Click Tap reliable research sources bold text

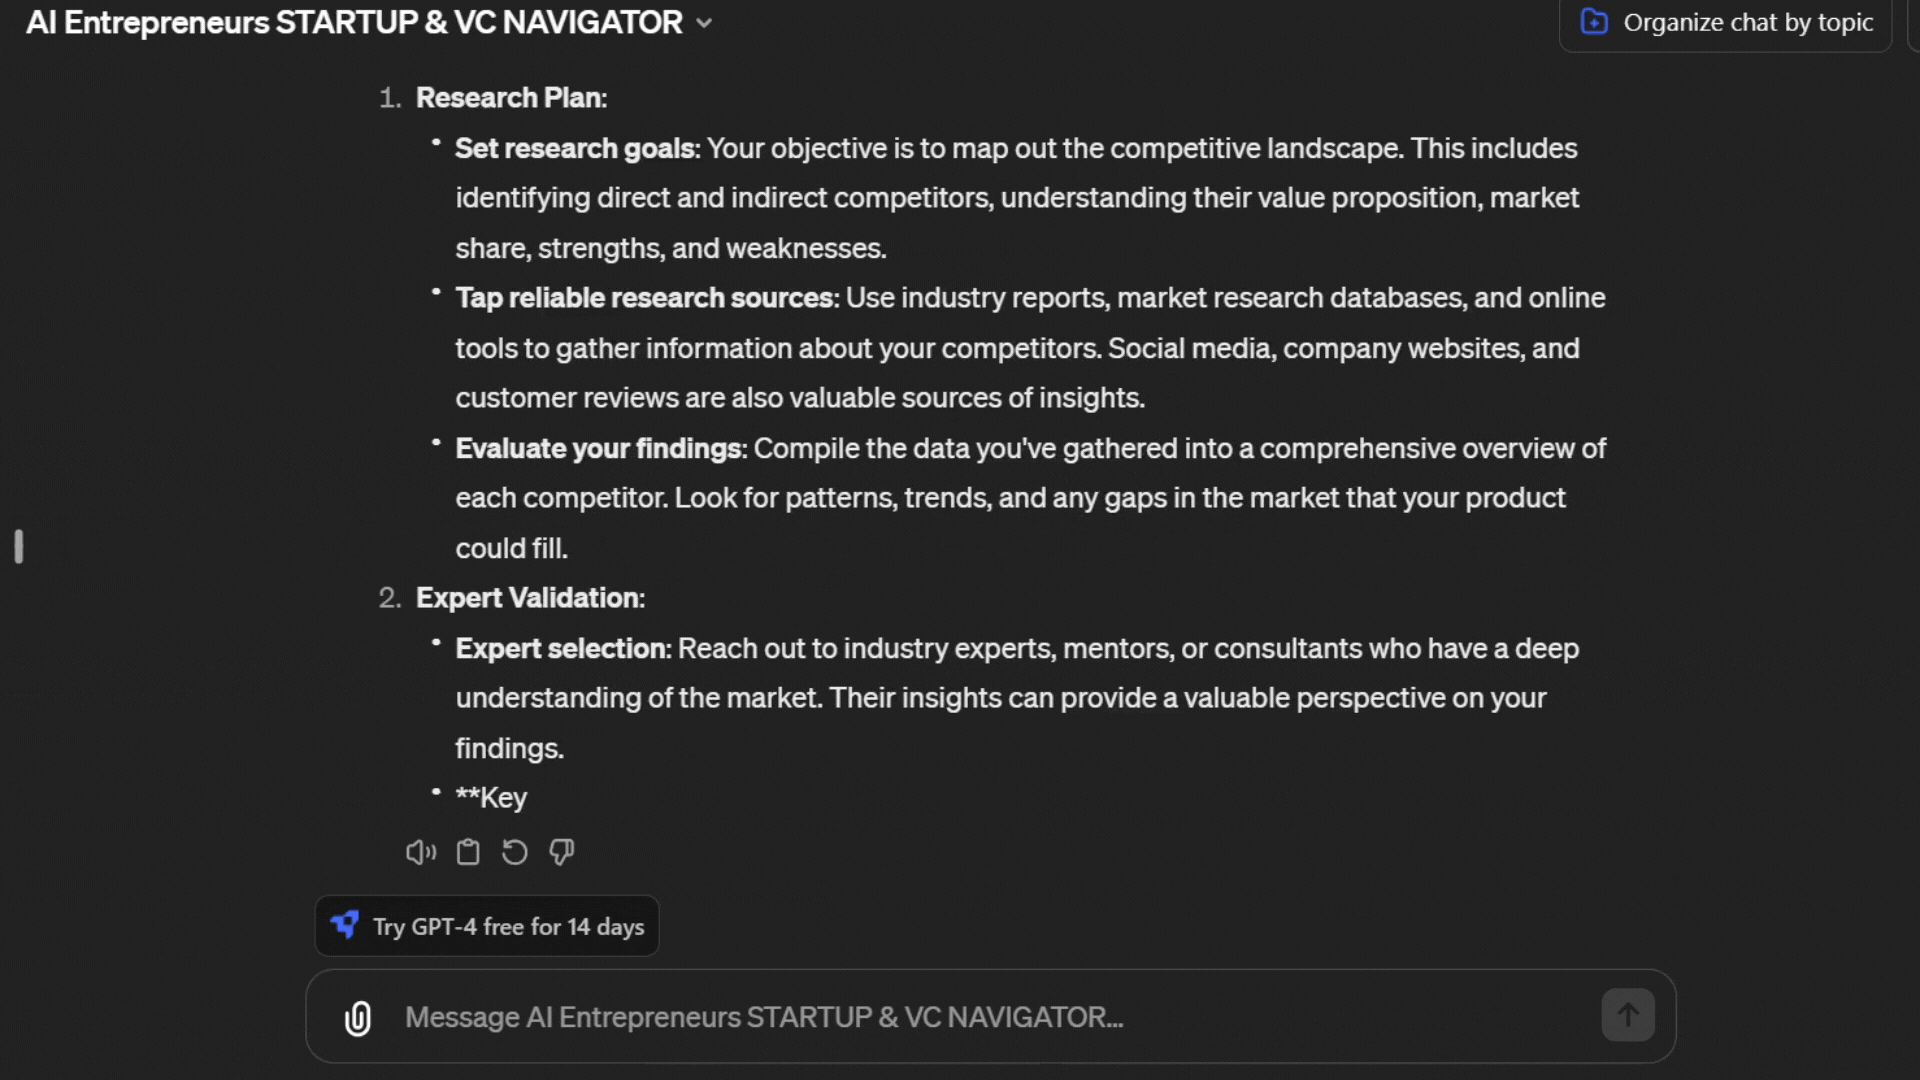click(x=645, y=298)
